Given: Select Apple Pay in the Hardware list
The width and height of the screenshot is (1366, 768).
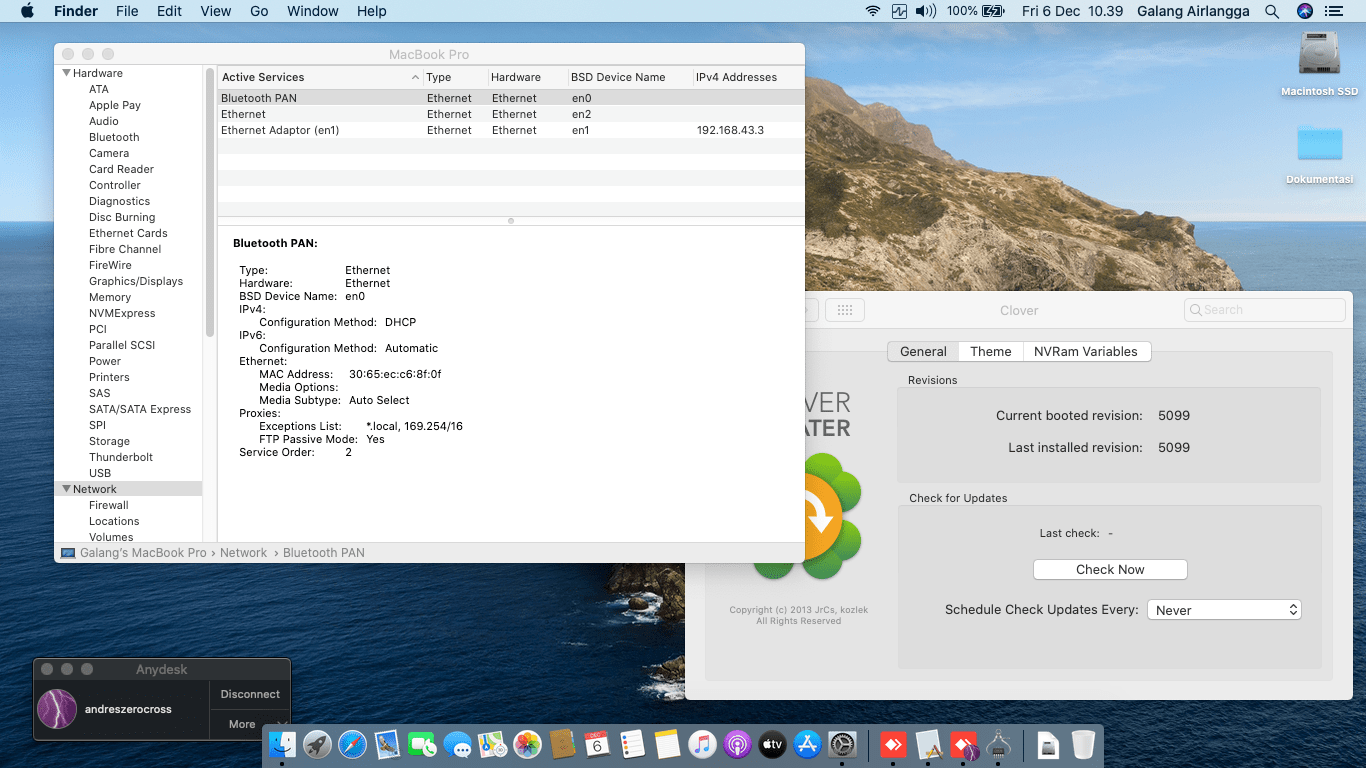Looking at the screenshot, I should (115, 105).
